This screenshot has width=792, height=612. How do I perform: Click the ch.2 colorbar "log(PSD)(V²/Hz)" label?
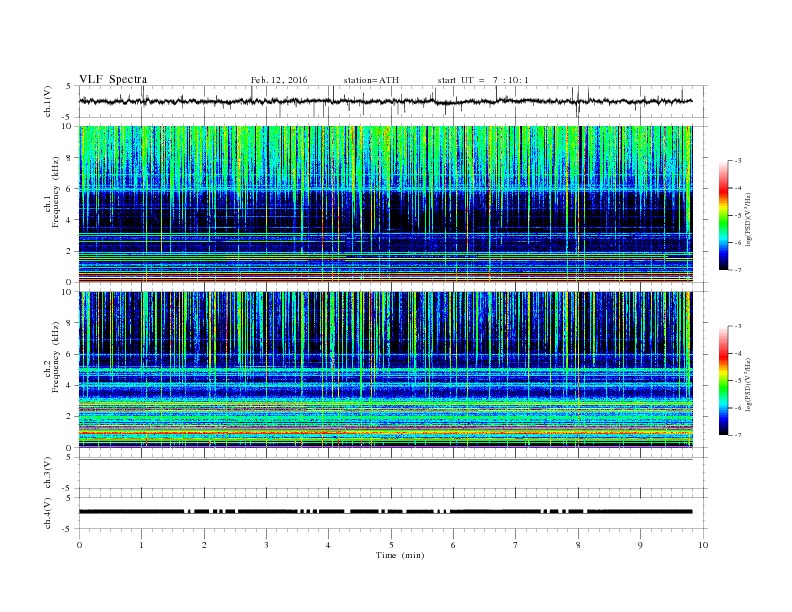click(x=749, y=384)
